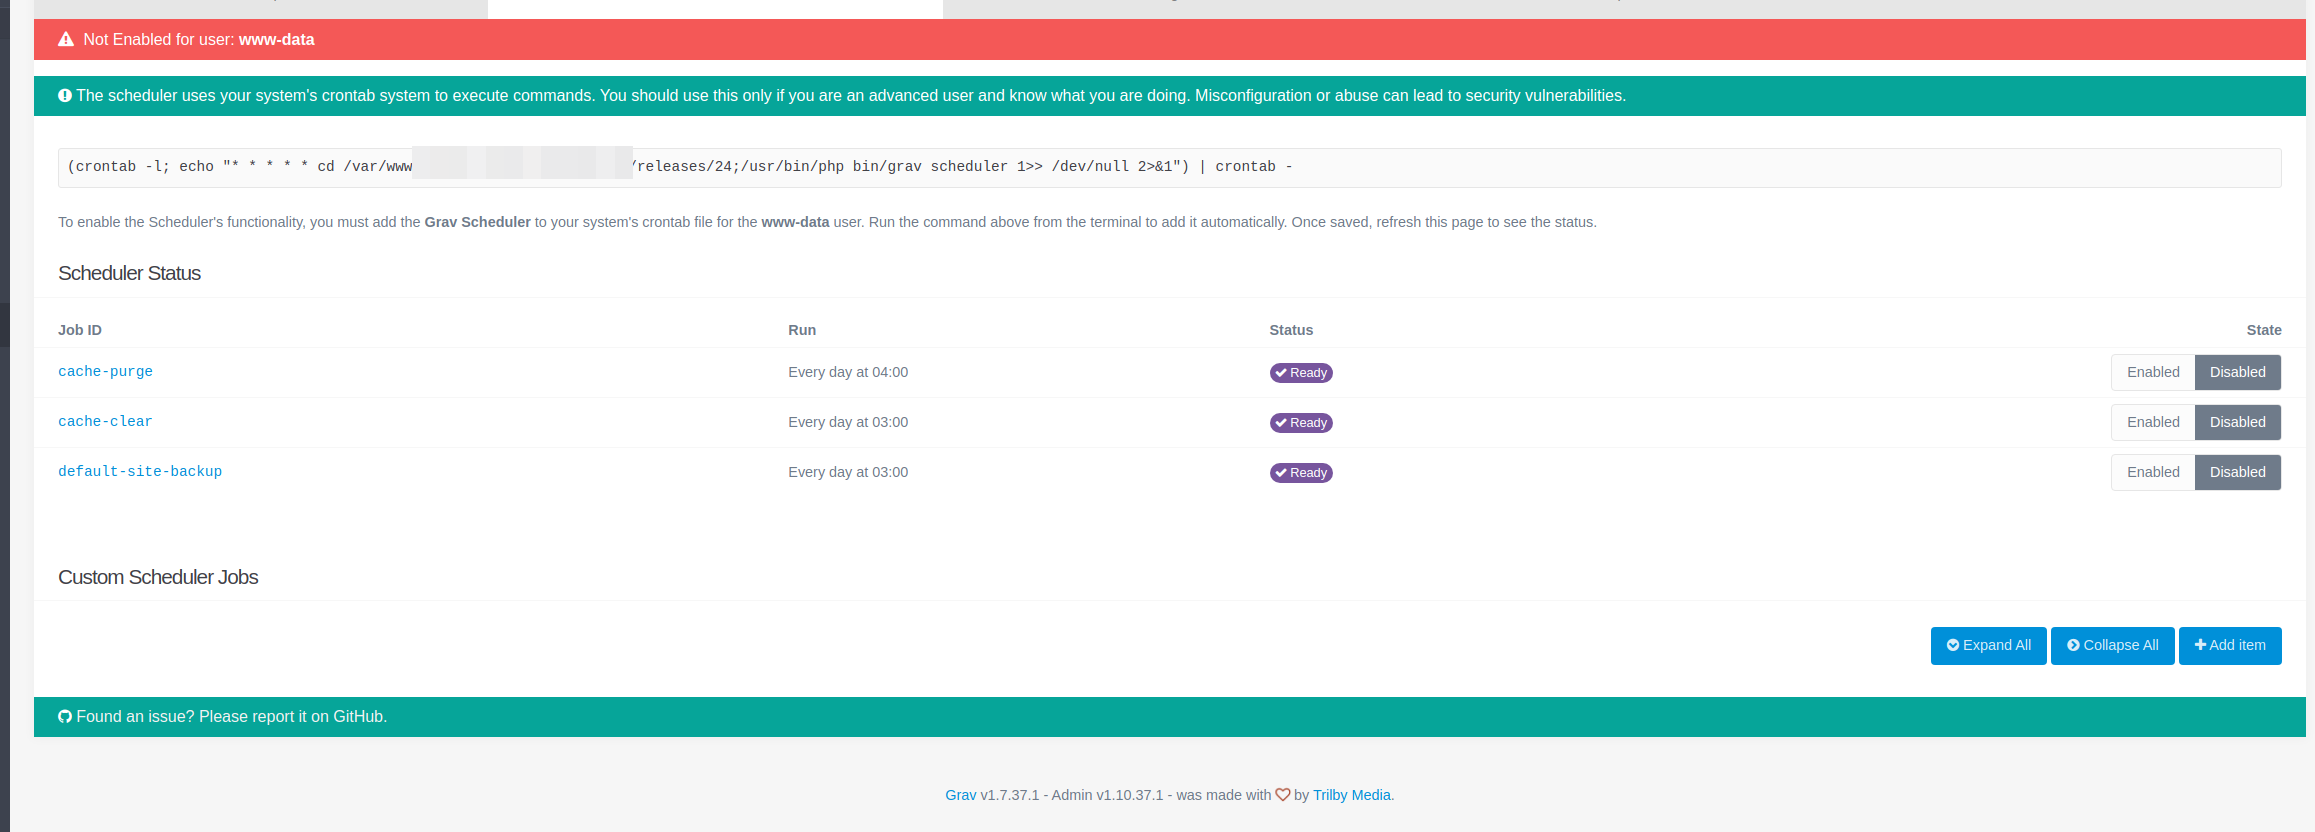Open the Grav link in the footer
Screen dimensions: 2315x832
pyautogui.click(x=960, y=795)
